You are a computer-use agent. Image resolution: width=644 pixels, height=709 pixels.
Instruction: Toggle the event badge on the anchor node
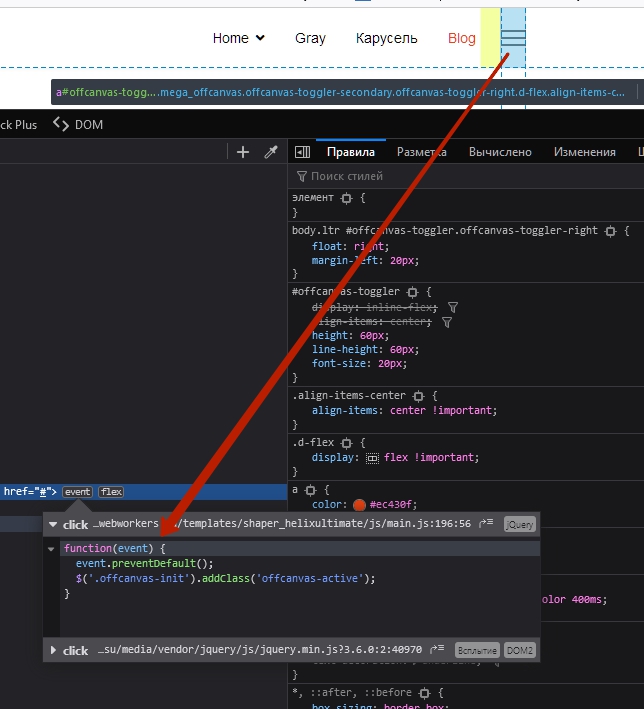77,491
